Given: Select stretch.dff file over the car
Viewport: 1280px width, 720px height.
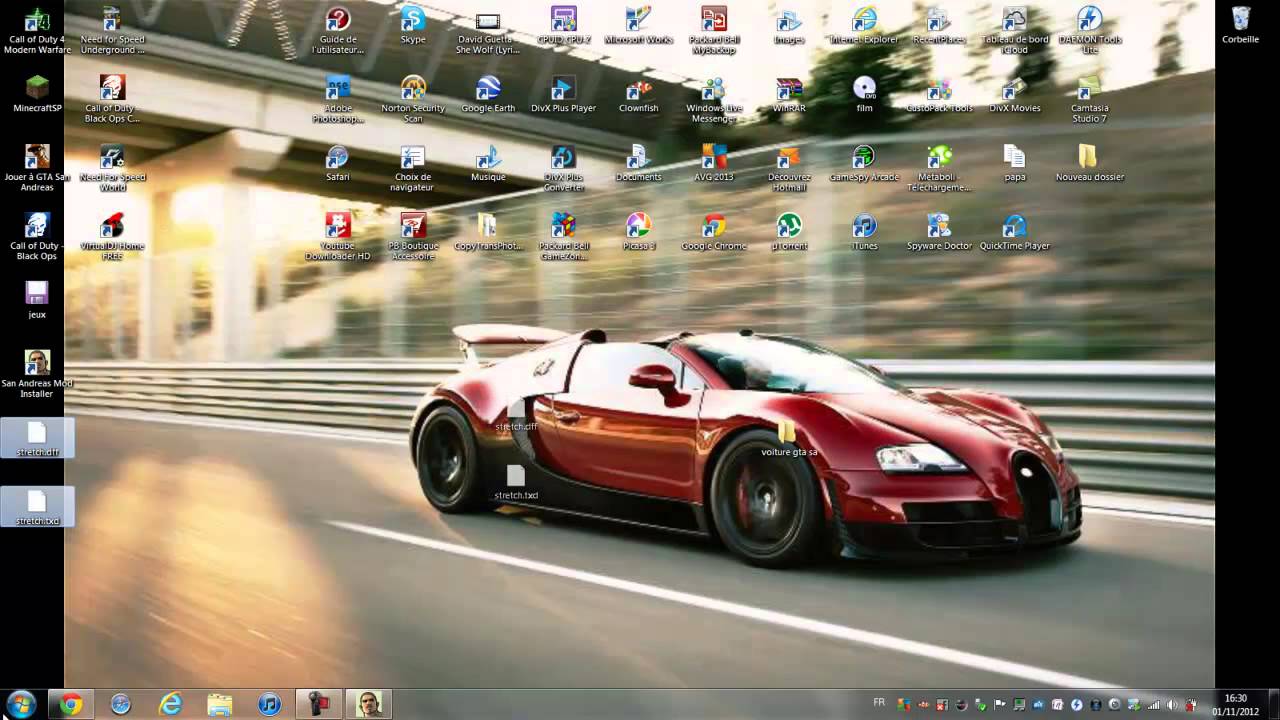Looking at the screenshot, I should pyautogui.click(x=516, y=413).
